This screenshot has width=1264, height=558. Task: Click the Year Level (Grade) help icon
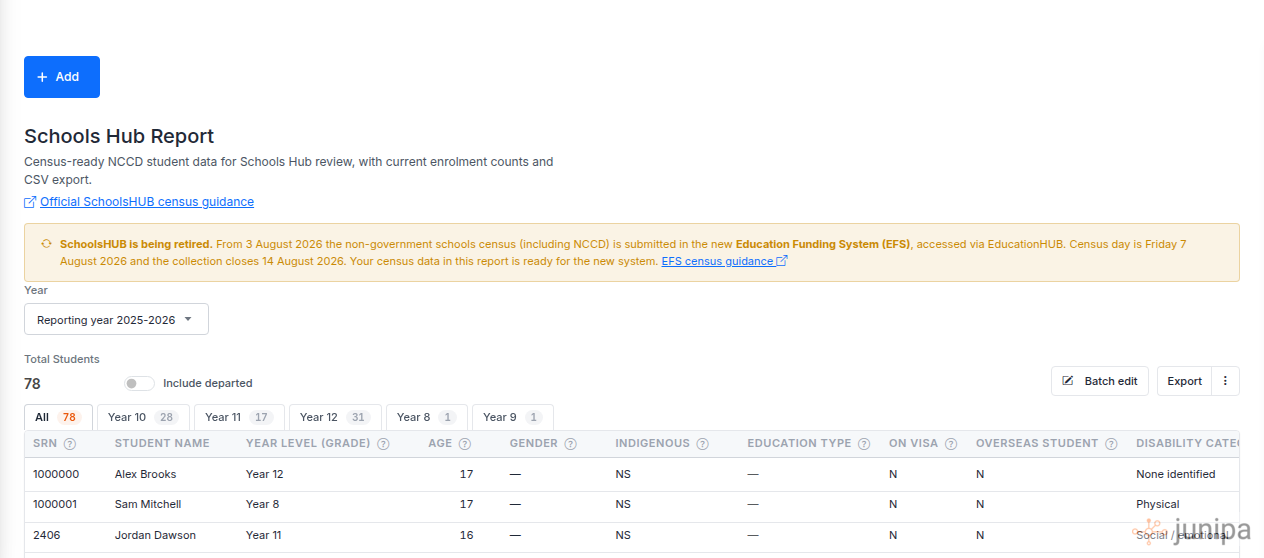[383, 444]
